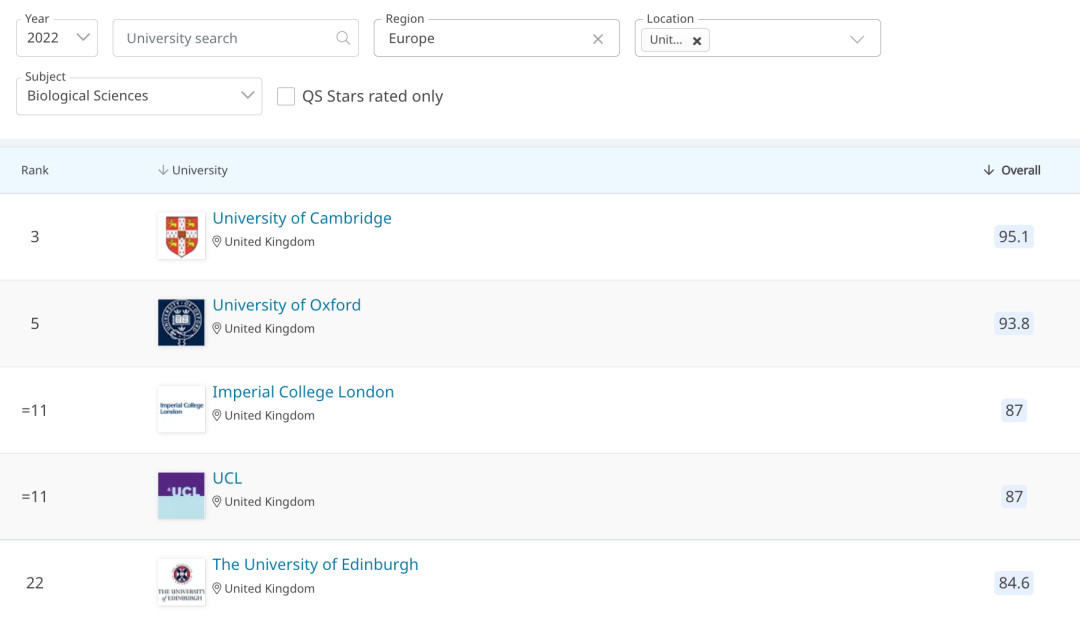Open the Imperial College London link
The width and height of the screenshot is (1080, 626).
click(303, 392)
